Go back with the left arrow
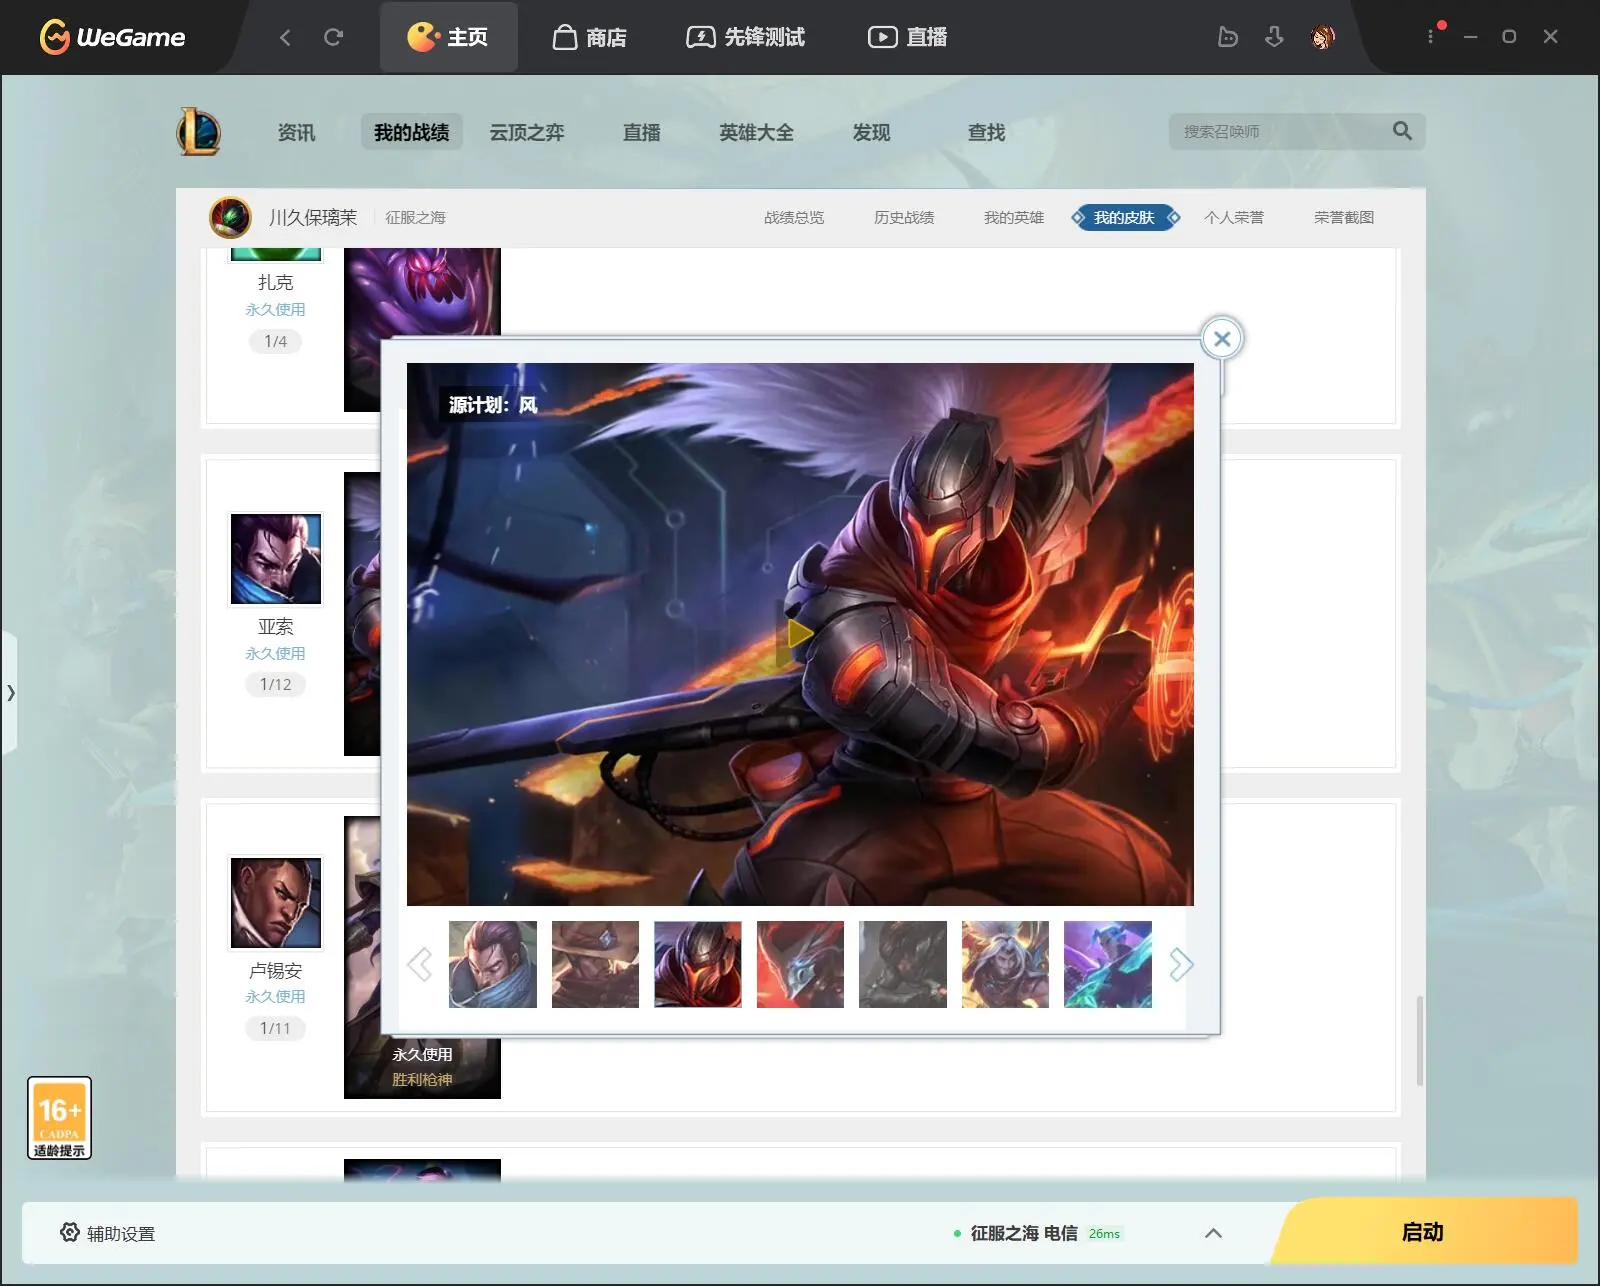 [x=285, y=37]
